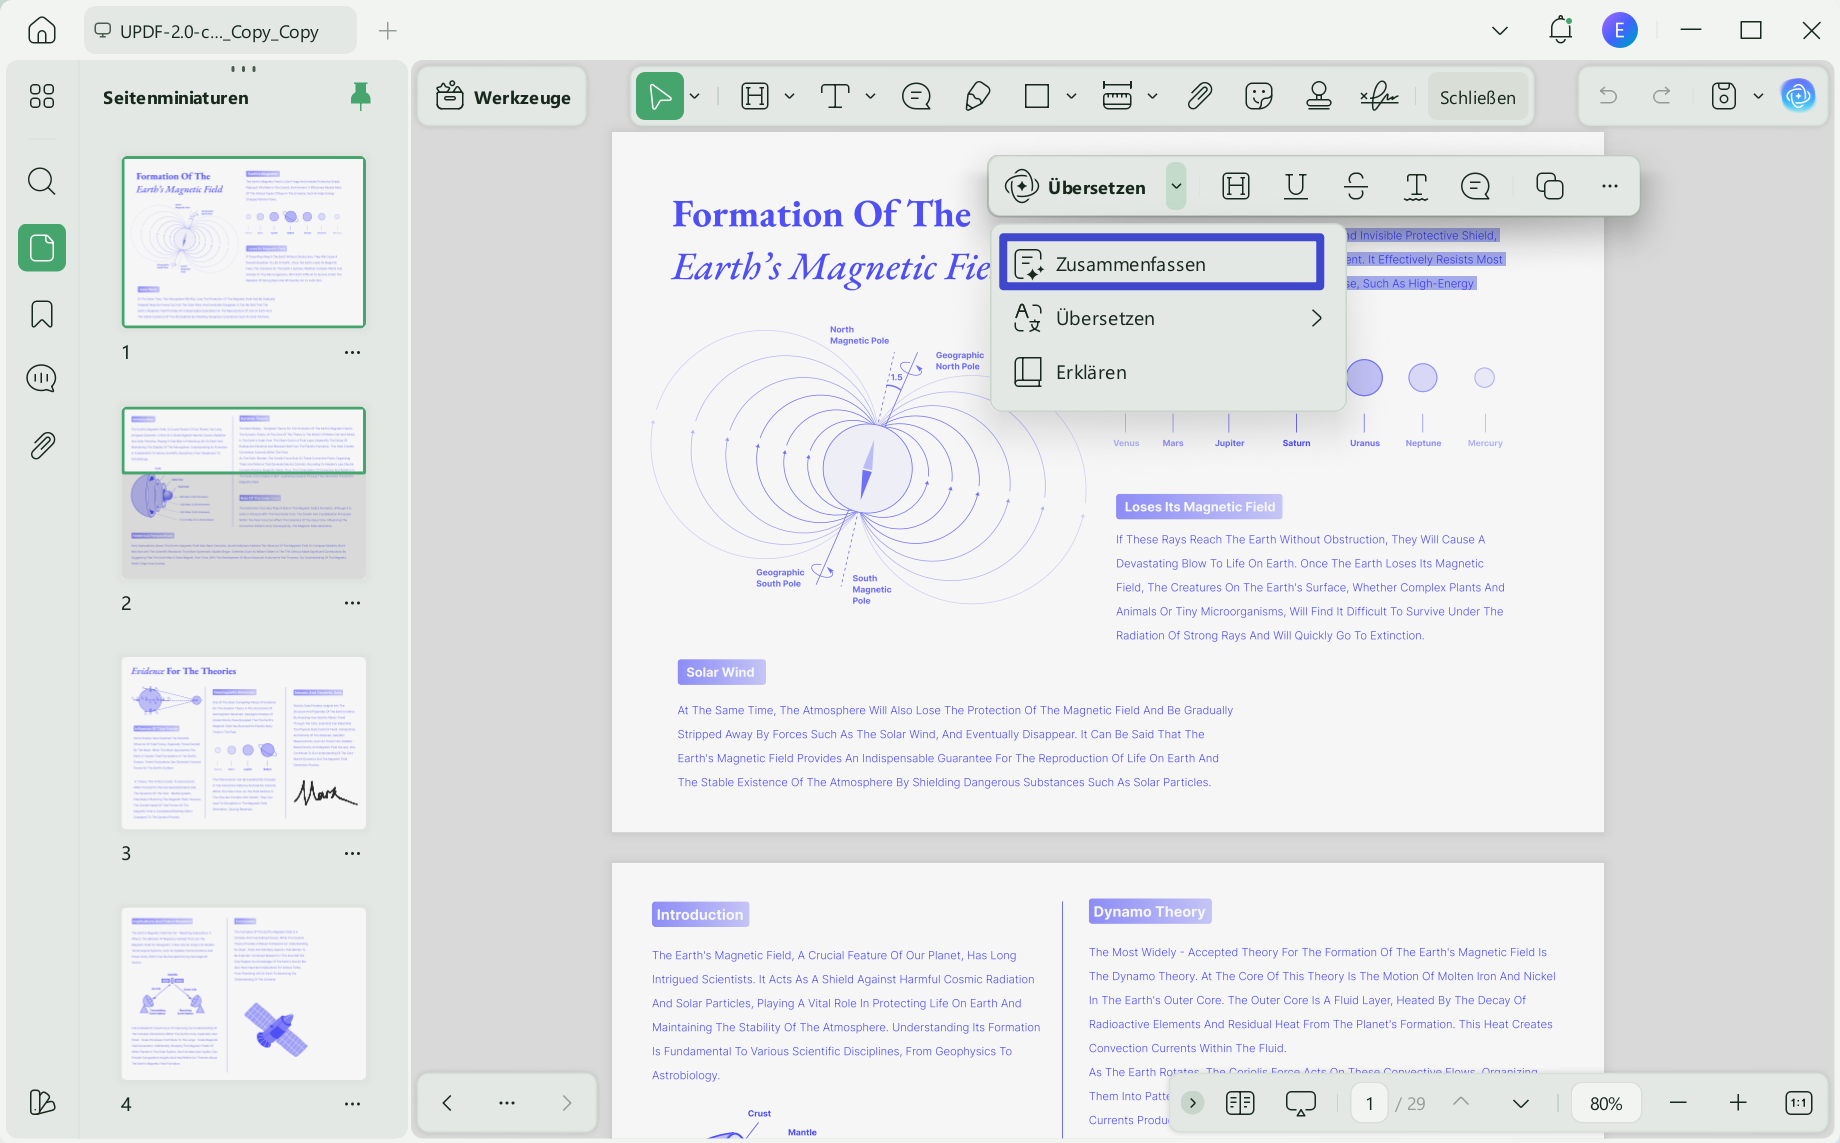The width and height of the screenshot is (1840, 1143).
Task: Select the pencil drawing tool
Action: click(x=977, y=96)
